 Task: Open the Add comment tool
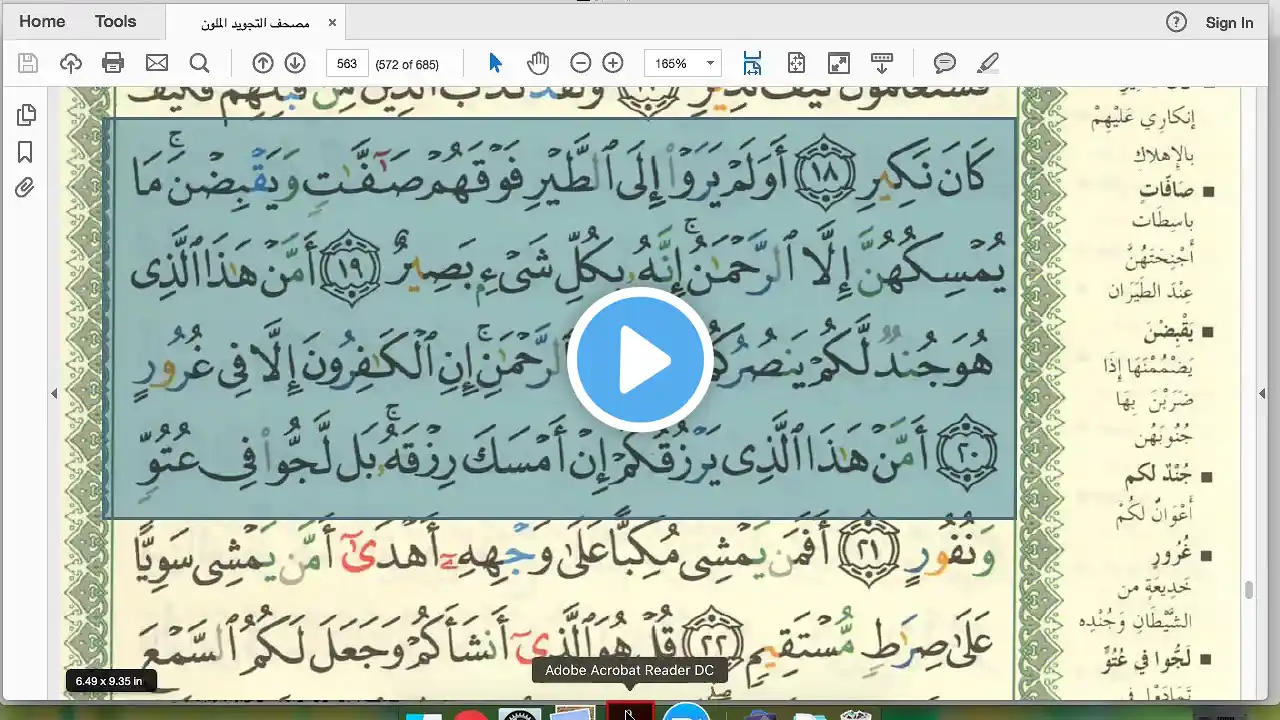(945, 63)
